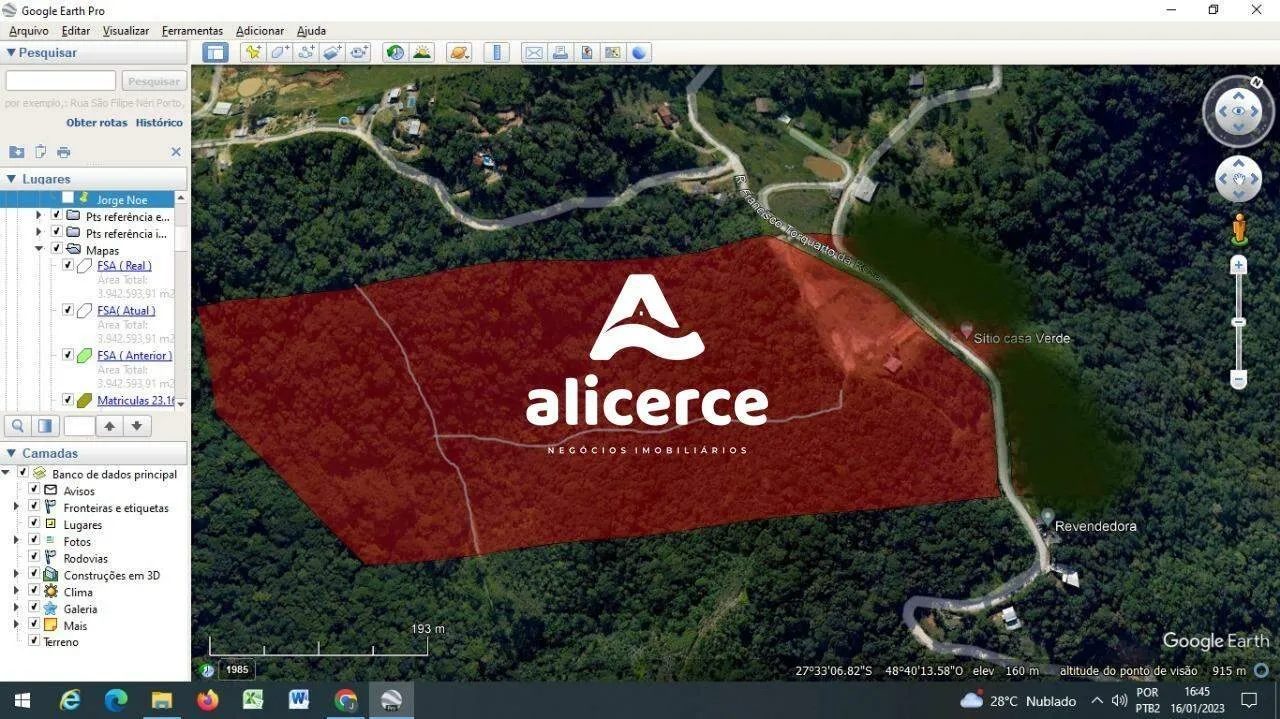
Task: Click the save image icon
Action: point(586,52)
